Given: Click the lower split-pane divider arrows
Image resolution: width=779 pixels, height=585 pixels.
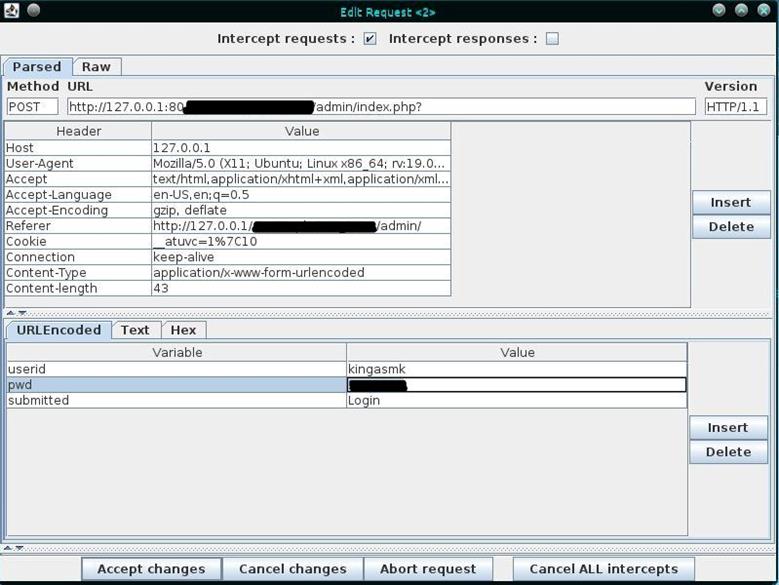Looking at the screenshot, I should pos(11,547).
